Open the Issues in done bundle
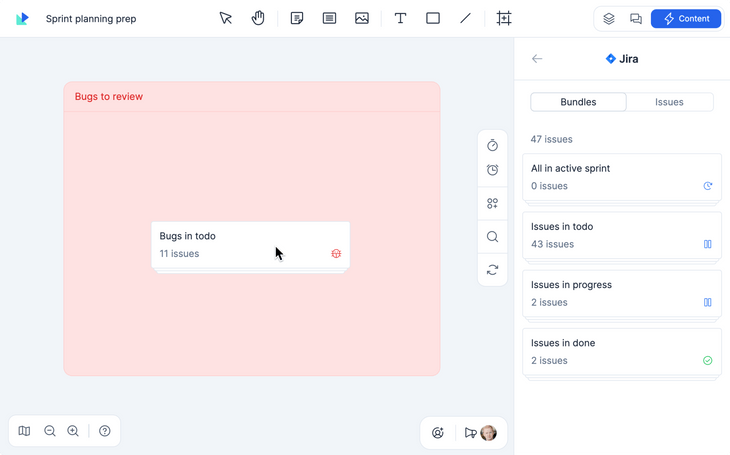 622,352
